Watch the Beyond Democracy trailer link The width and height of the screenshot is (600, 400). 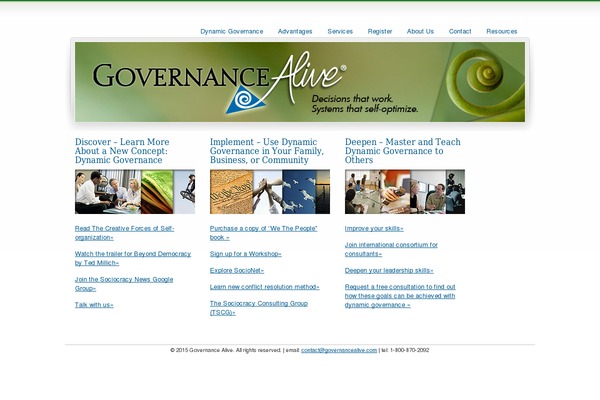click(x=133, y=258)
